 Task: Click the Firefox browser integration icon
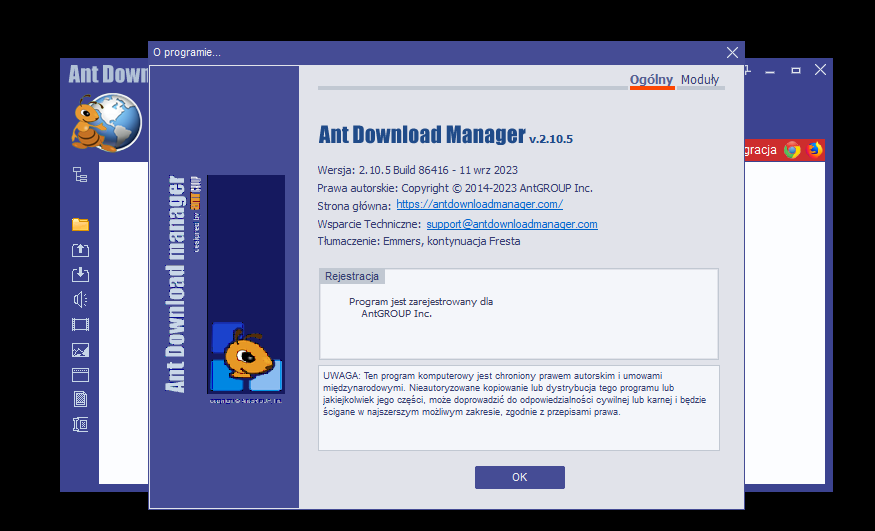click(x=815, y=149)
